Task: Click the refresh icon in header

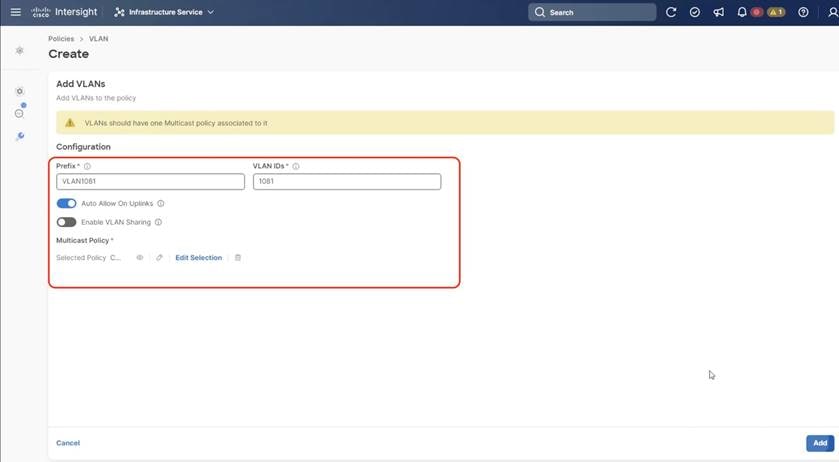Action: tap(671, 12)
